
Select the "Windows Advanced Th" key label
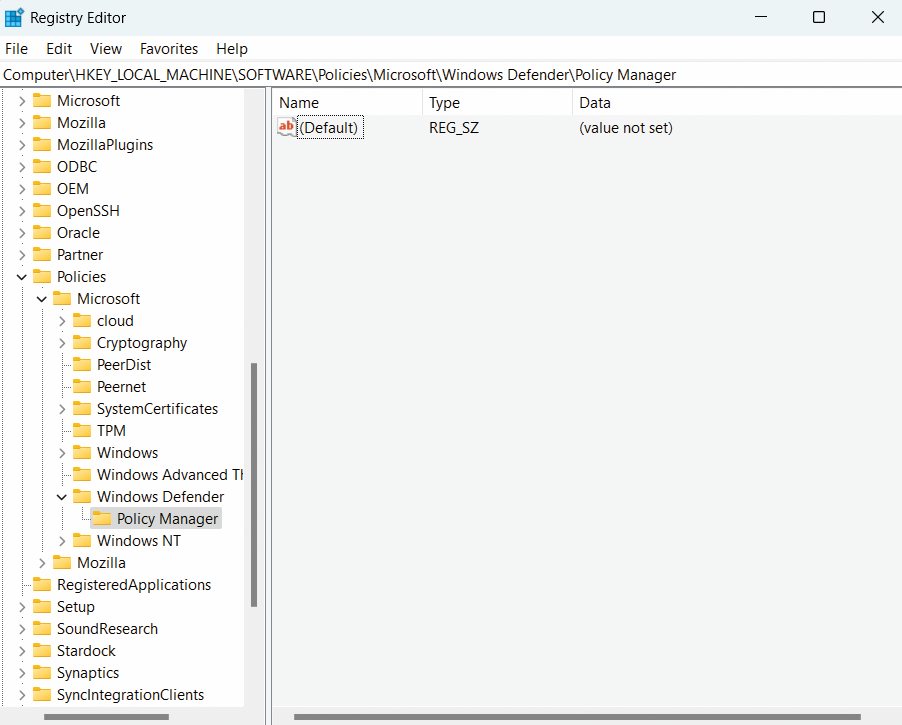click(x=170, y=475)
